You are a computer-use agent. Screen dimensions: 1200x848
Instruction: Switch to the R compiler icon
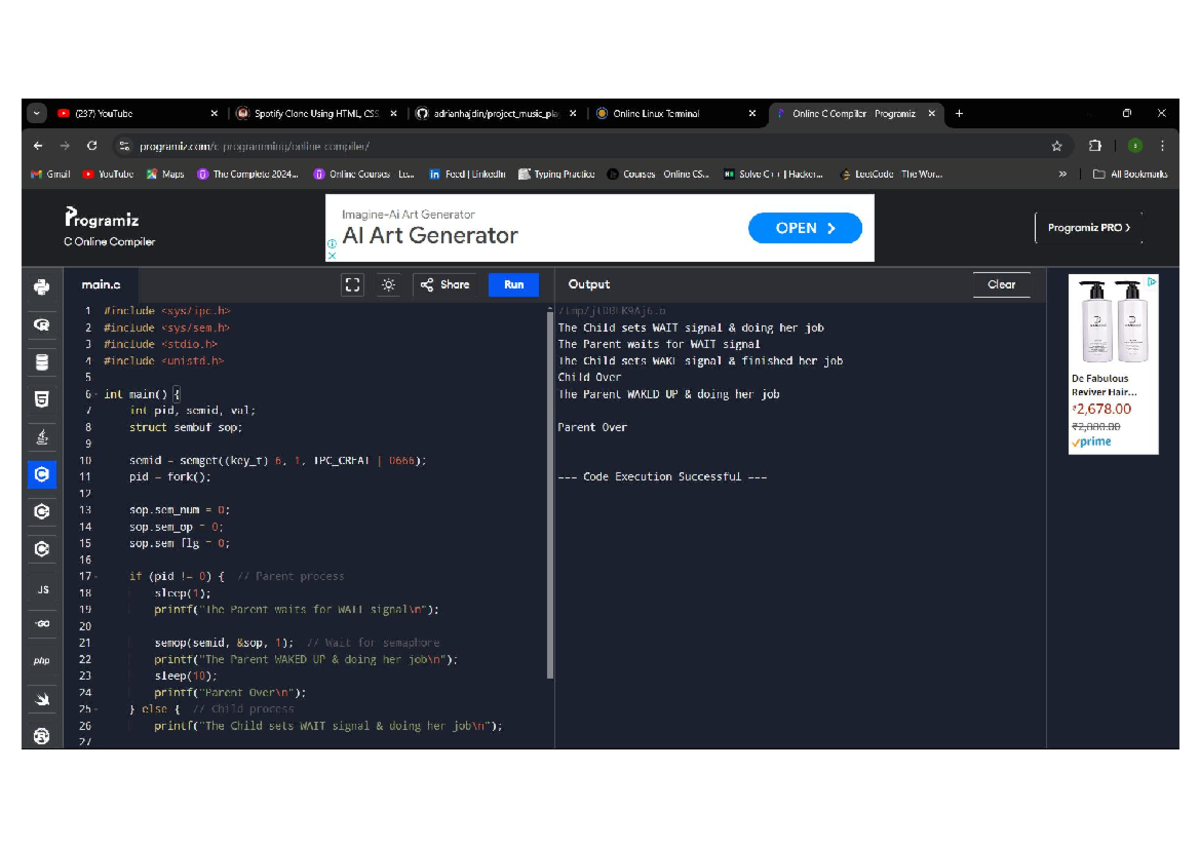coord(41,325)
